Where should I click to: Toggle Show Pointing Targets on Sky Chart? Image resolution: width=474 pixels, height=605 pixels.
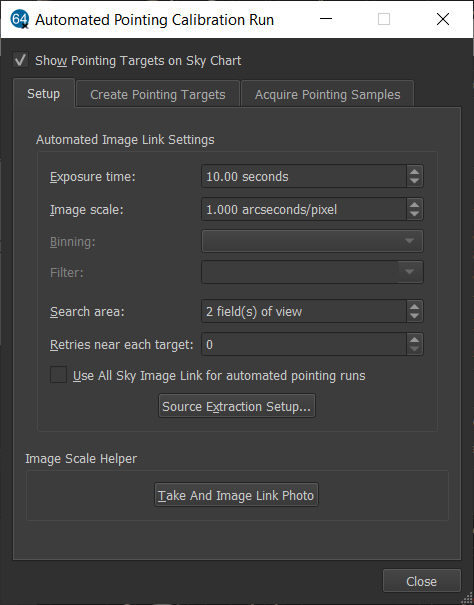pos(20,60)
